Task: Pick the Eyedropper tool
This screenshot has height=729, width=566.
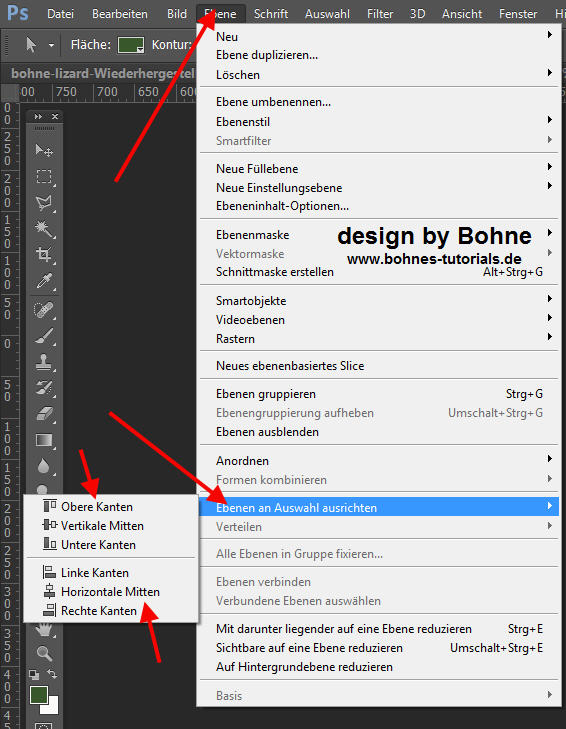Action: point(44,281)
